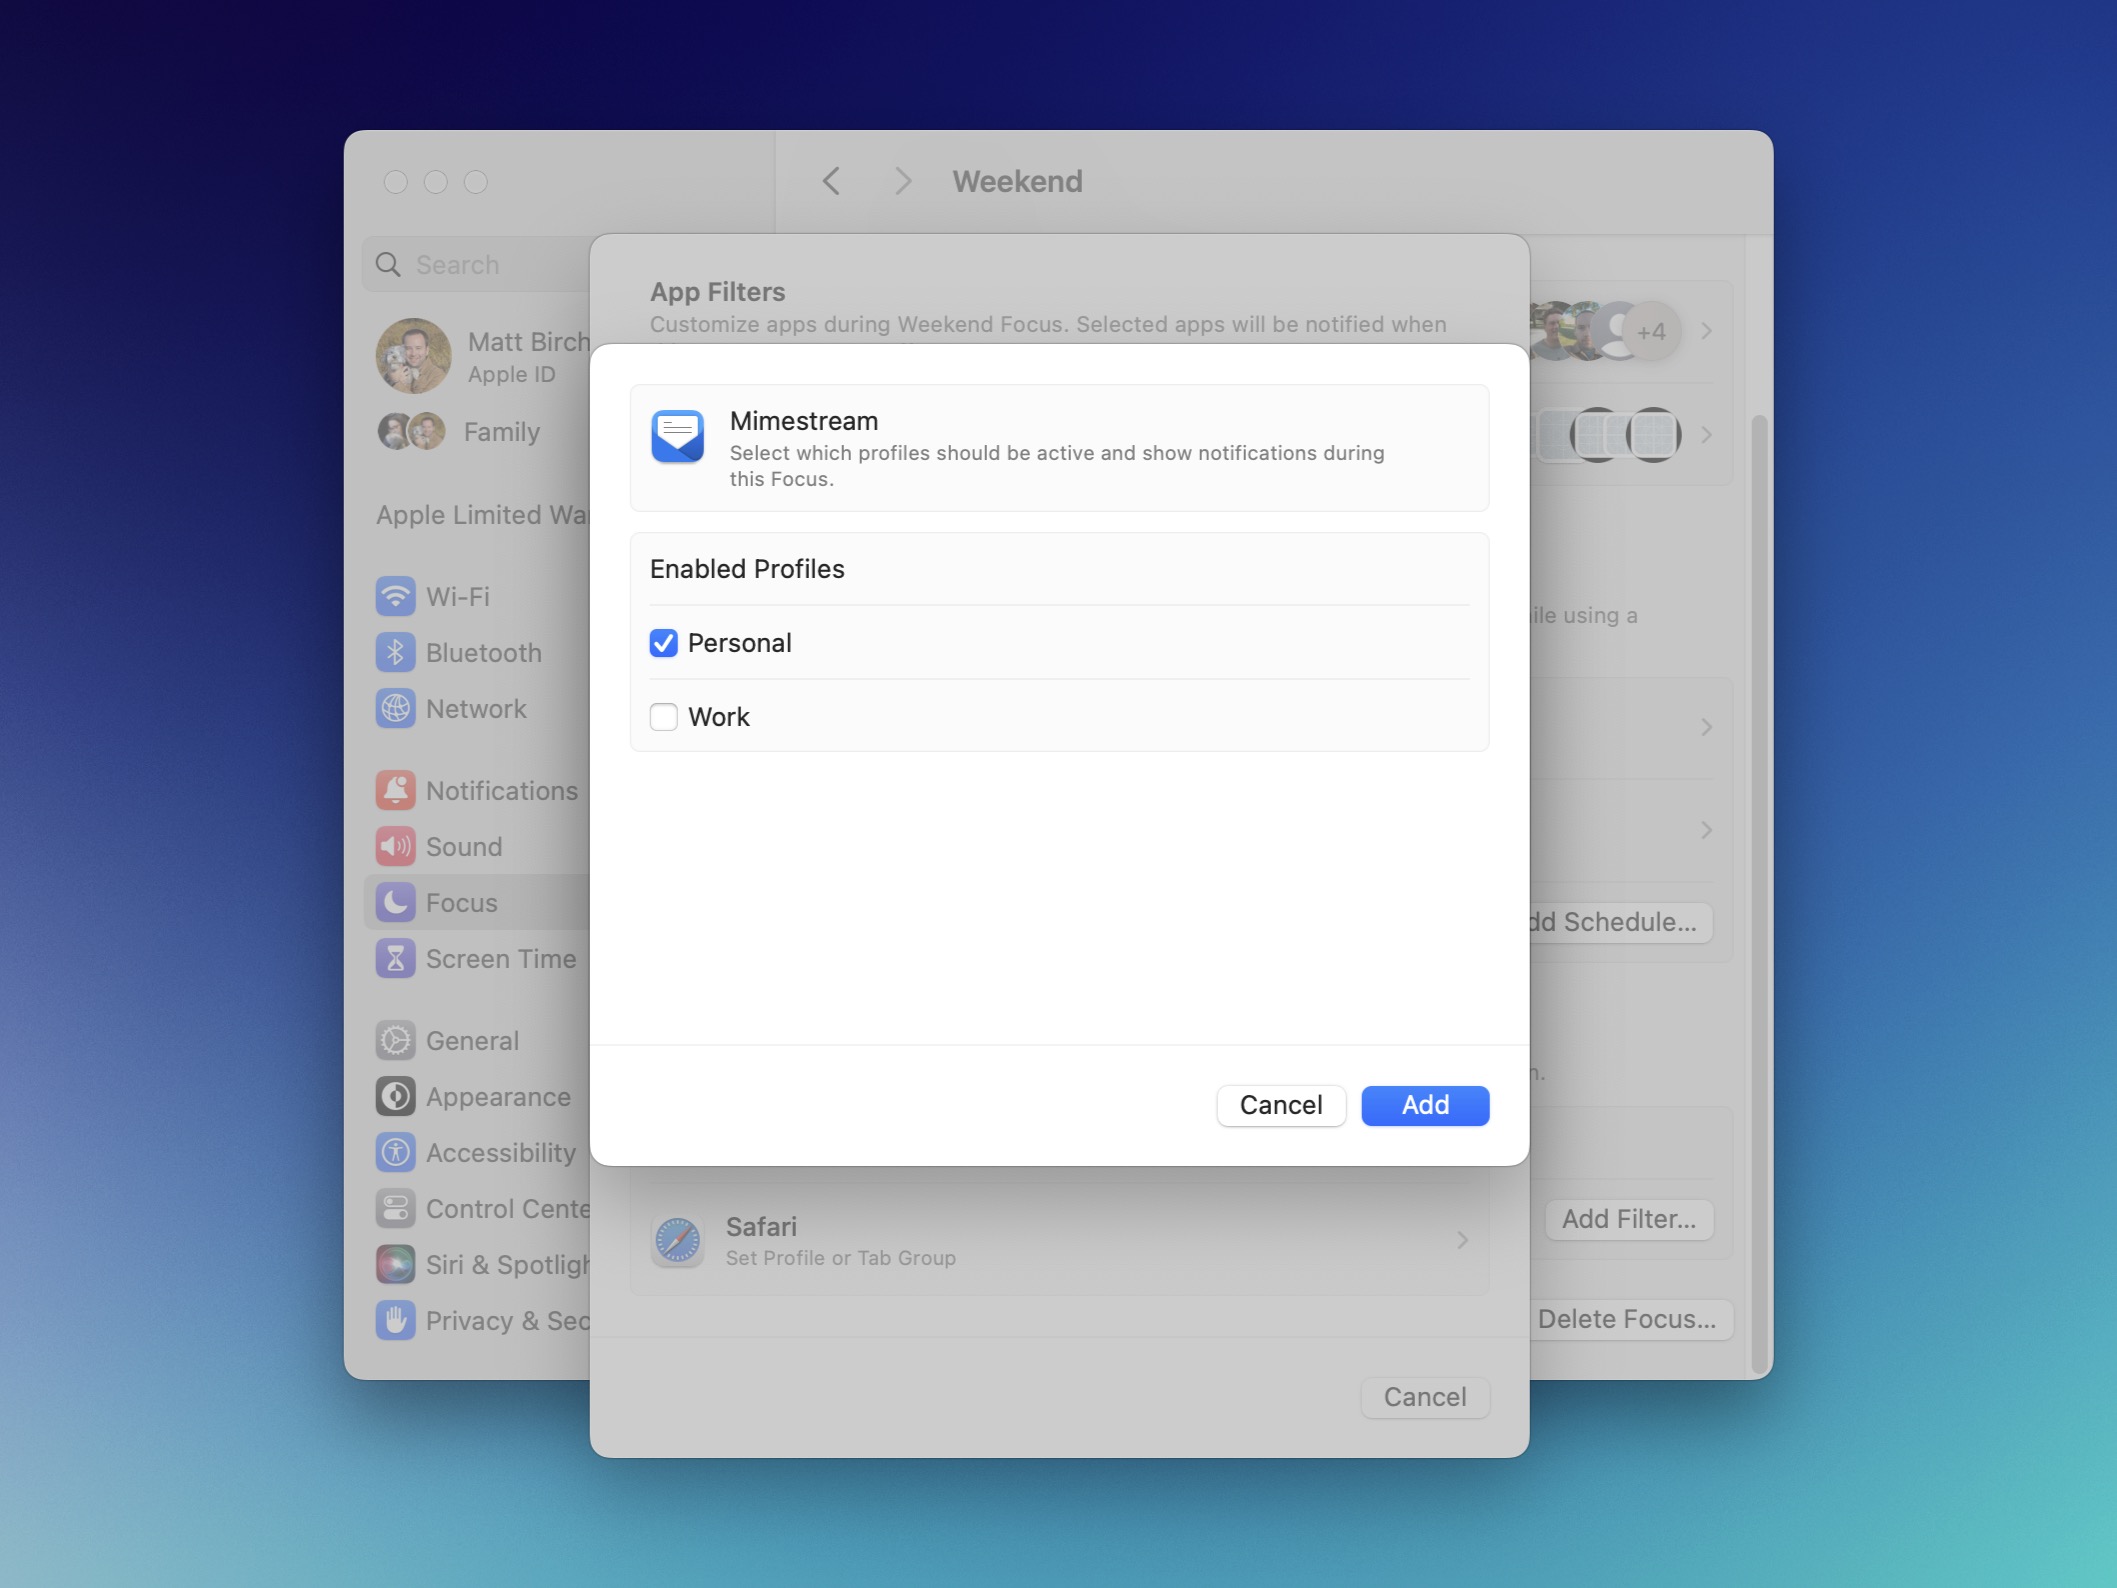The image size is (2117, 1588).
Task: Select the Control Center icon
Action: (395, 1208)
